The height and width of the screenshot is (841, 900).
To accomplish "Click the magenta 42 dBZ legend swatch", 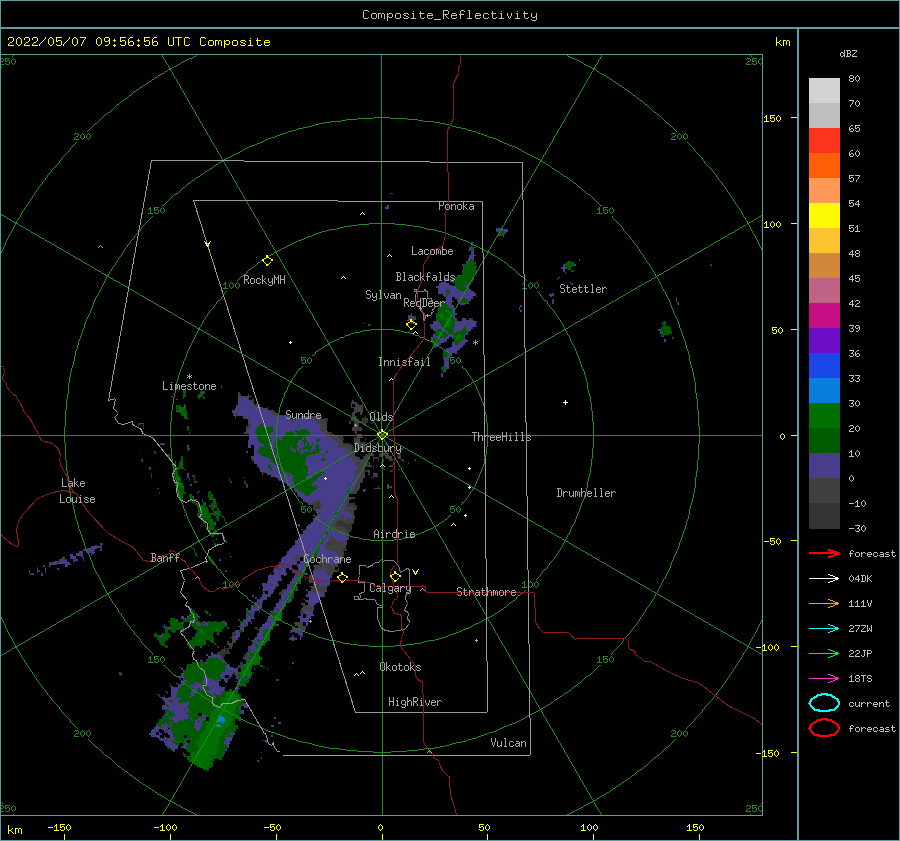I will (x=824, y=316).
